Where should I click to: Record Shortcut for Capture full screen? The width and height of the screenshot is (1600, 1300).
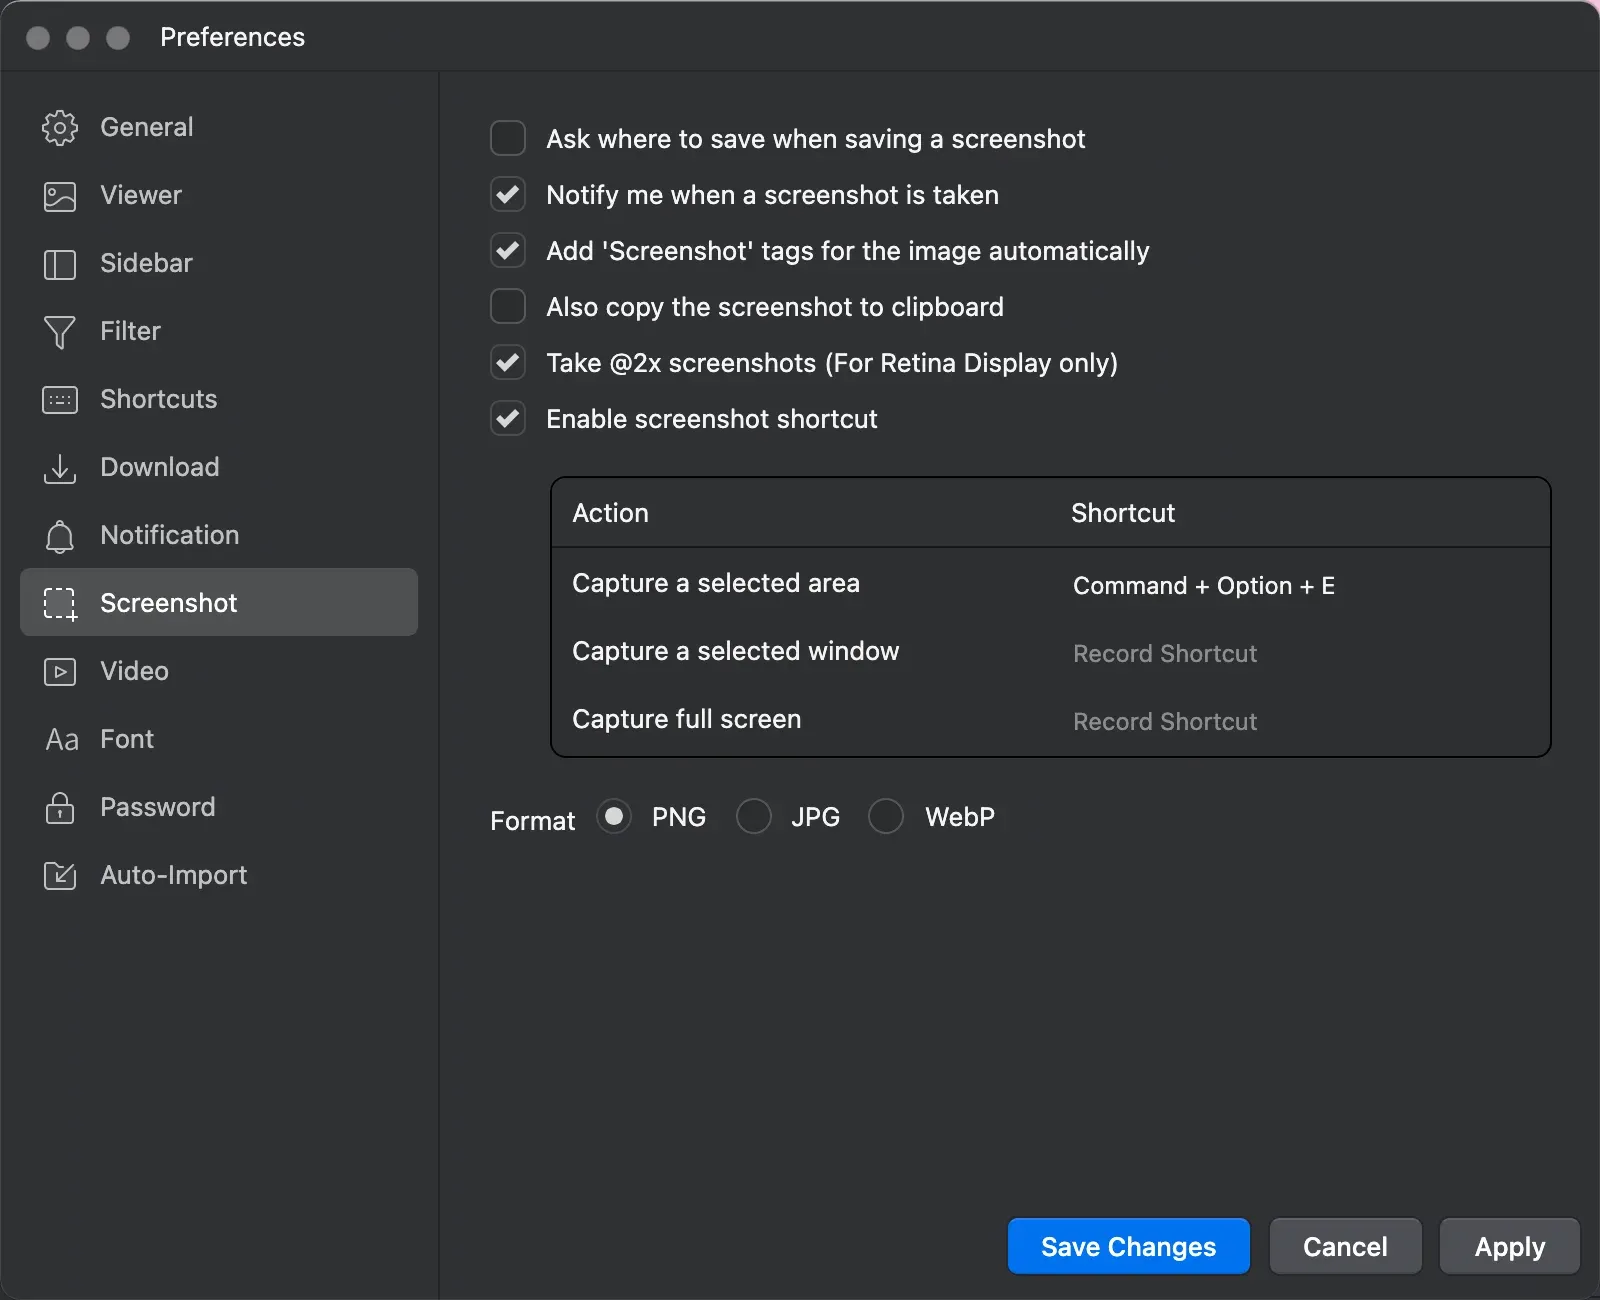(x=1165, y=722)
